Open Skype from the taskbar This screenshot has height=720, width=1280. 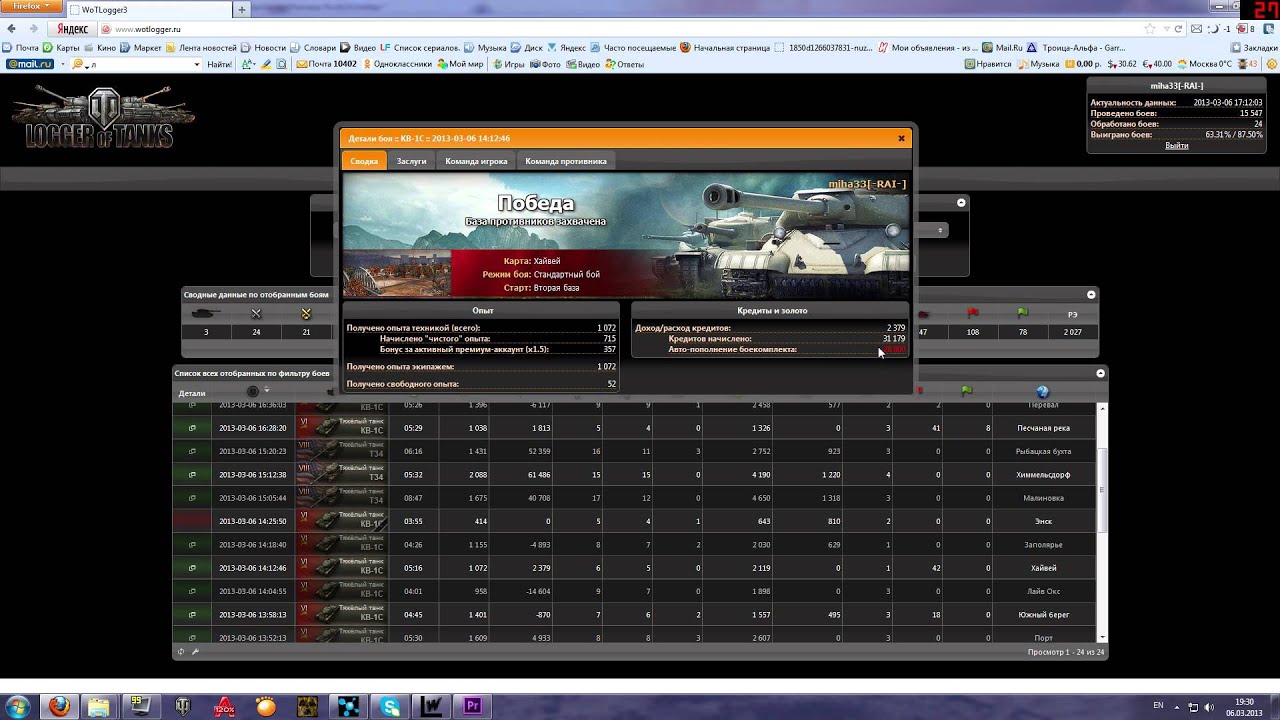[390, 706]
